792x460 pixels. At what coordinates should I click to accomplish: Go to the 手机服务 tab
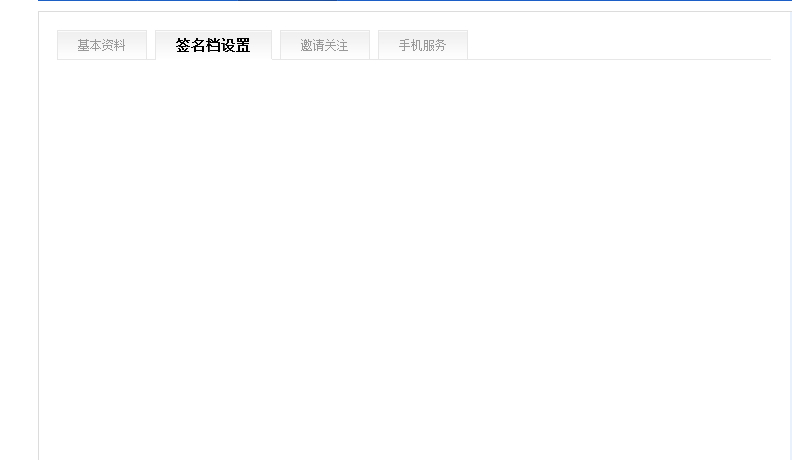tap(423, 45)
